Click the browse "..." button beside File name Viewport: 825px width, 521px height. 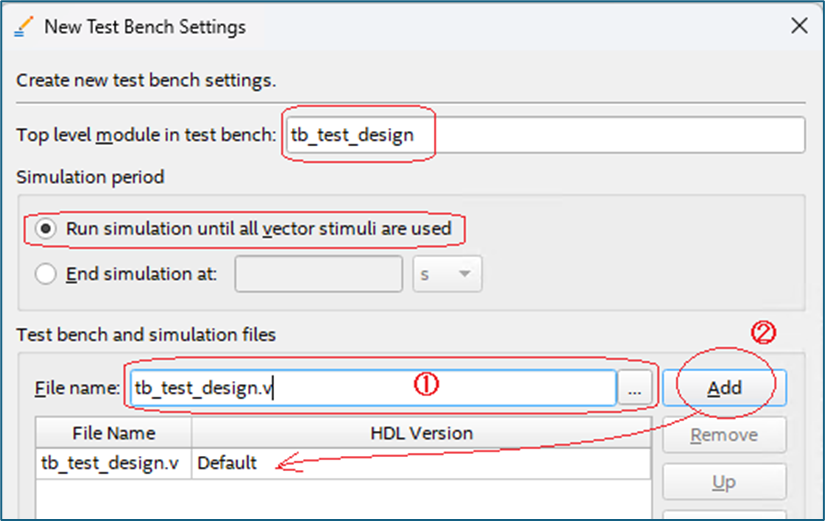coord(635,388)
